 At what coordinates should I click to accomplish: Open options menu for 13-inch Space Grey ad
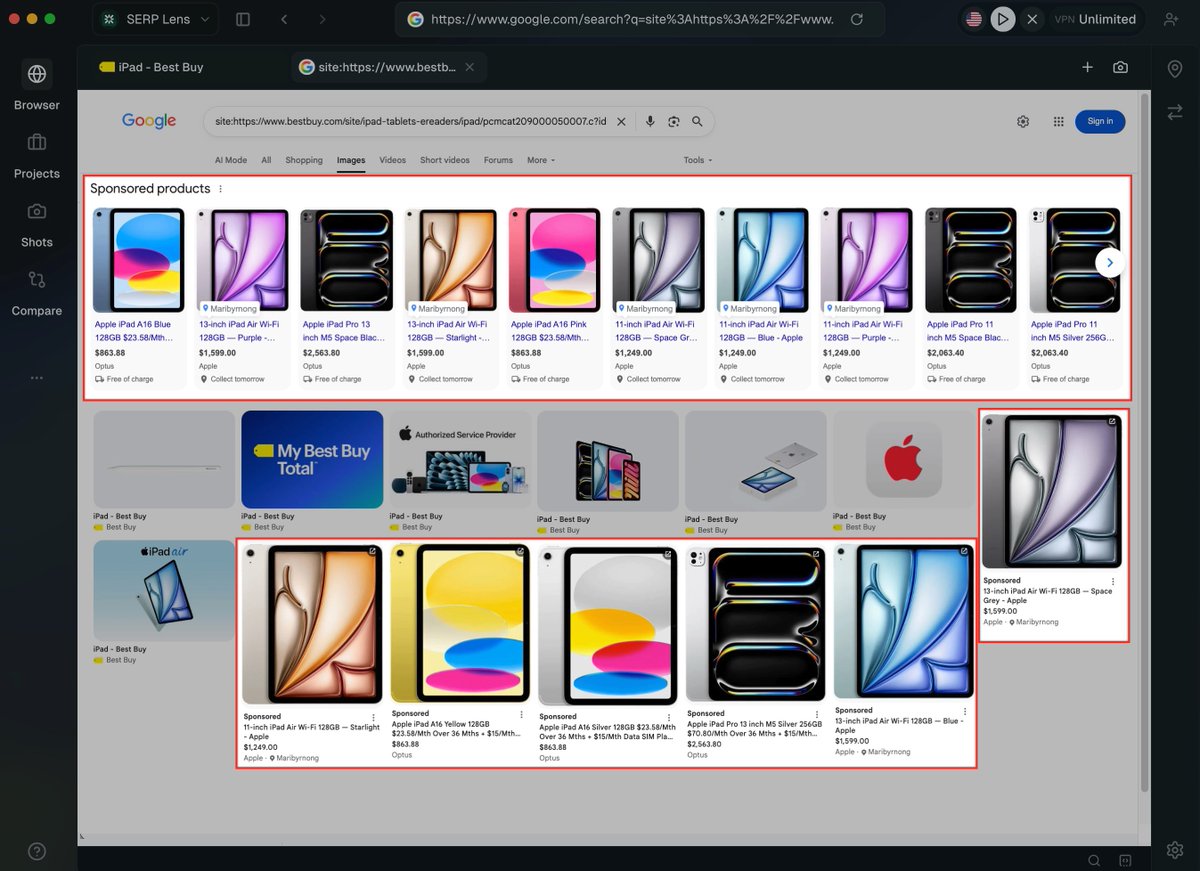click(x=1113, y=581)
